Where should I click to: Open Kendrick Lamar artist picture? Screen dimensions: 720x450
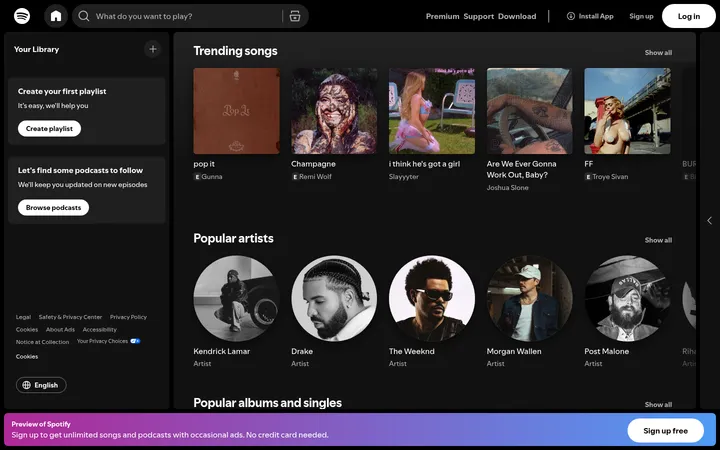click(x=236, y=298)
